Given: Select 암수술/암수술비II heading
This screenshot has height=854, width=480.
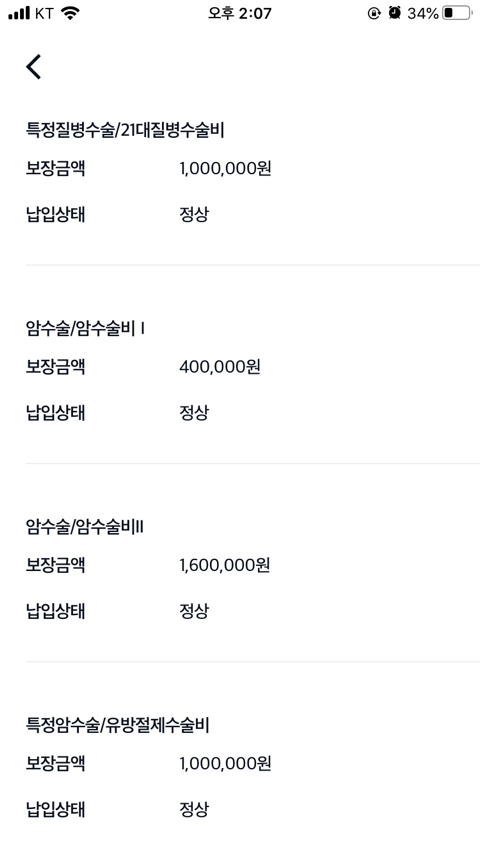Looking at the screenshot, I should coord(85,527).
